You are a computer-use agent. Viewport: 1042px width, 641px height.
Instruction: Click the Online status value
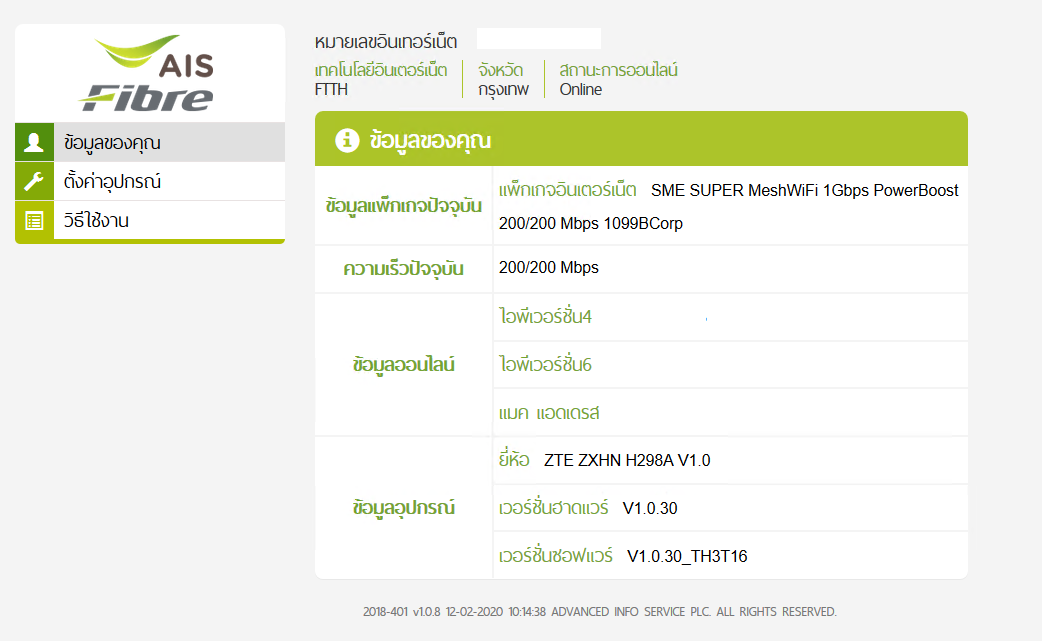pos(581,90)
